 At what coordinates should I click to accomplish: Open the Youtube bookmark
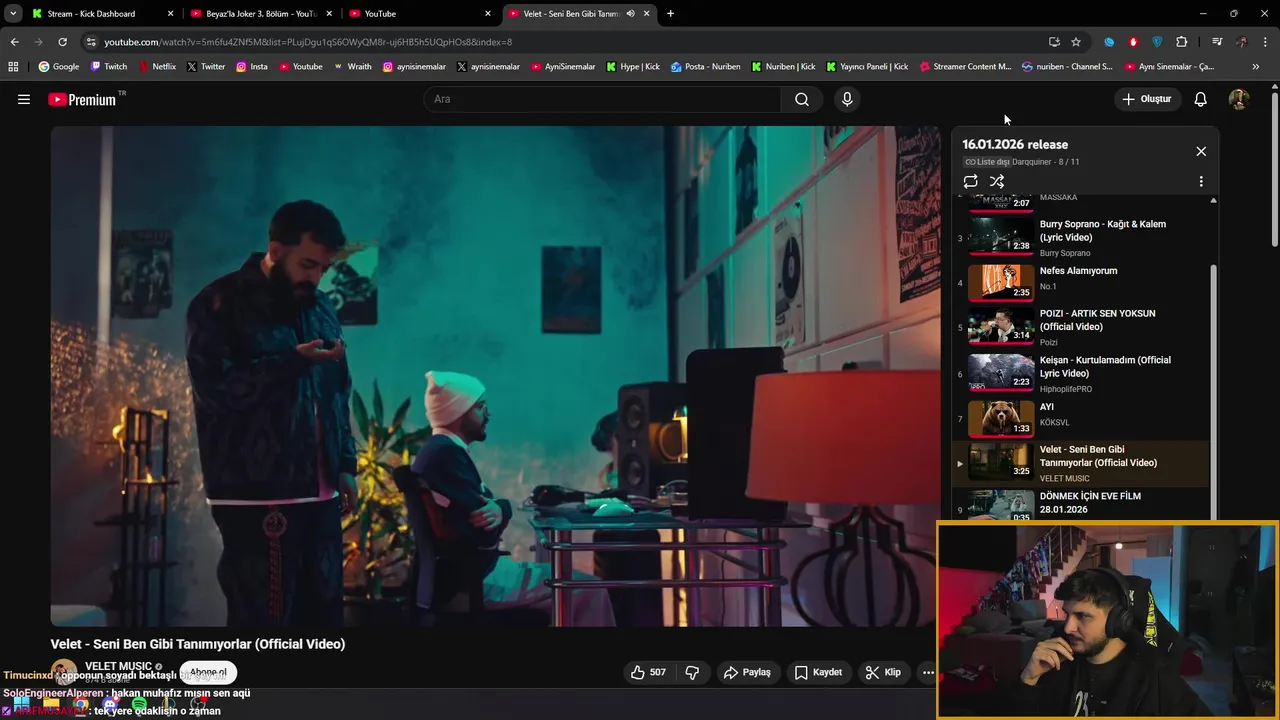(x=301, y=67)
